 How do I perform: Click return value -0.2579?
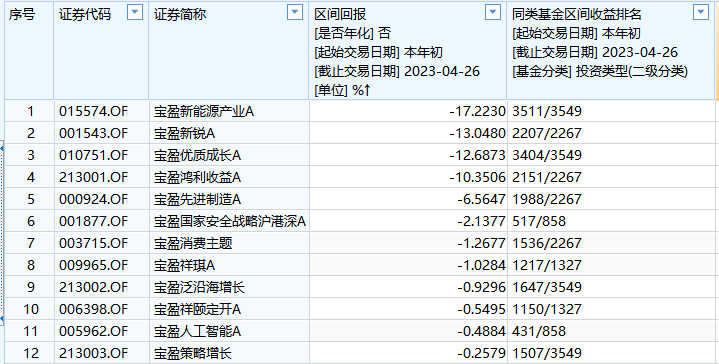[x=481, y=353]
